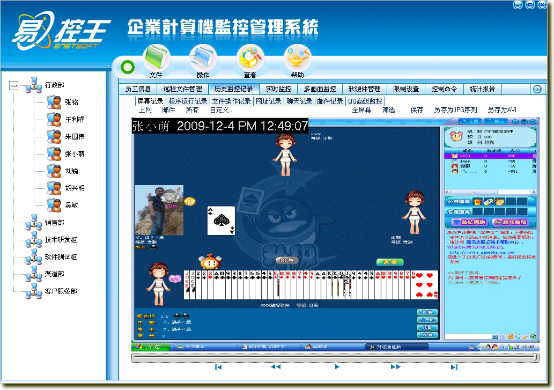Click the recorded screen's green Start button

pos(151,347)
